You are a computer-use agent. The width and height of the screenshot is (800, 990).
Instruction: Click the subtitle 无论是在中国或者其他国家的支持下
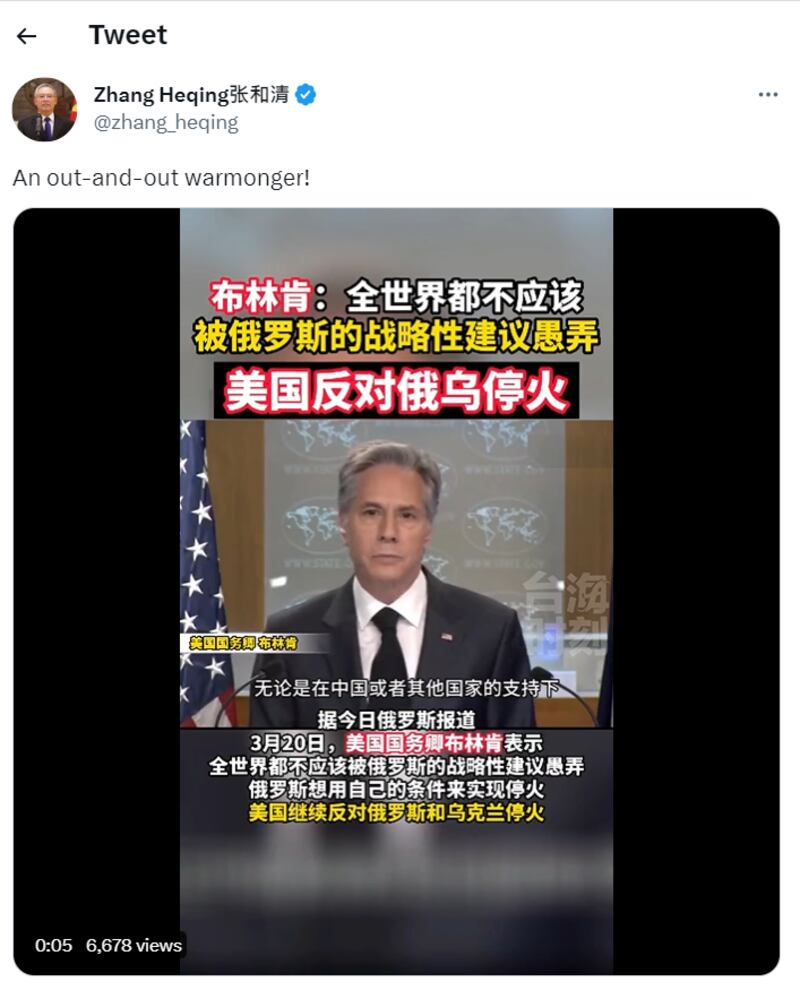click(x=406, y=688)
